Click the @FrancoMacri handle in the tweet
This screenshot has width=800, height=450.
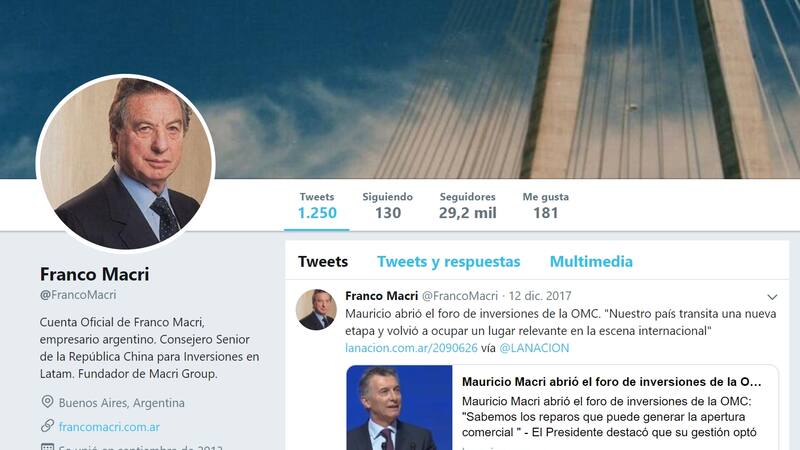tap(460, 296)
